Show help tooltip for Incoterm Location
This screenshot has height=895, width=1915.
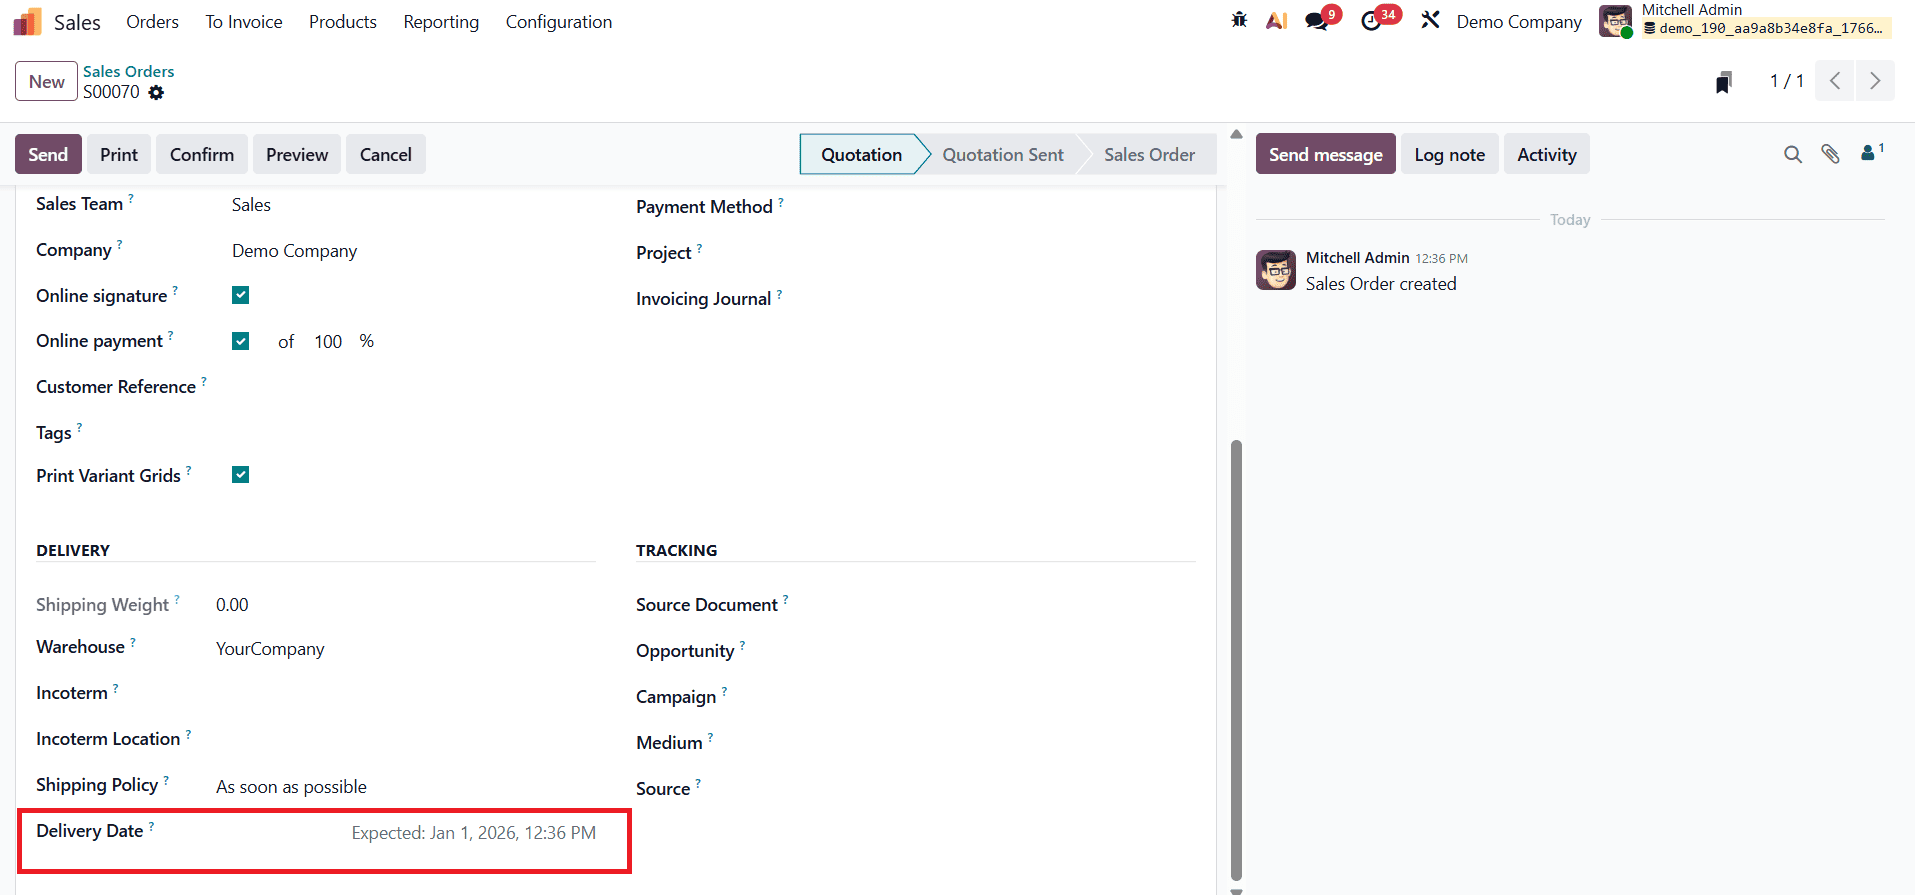[x=188, y=733]
